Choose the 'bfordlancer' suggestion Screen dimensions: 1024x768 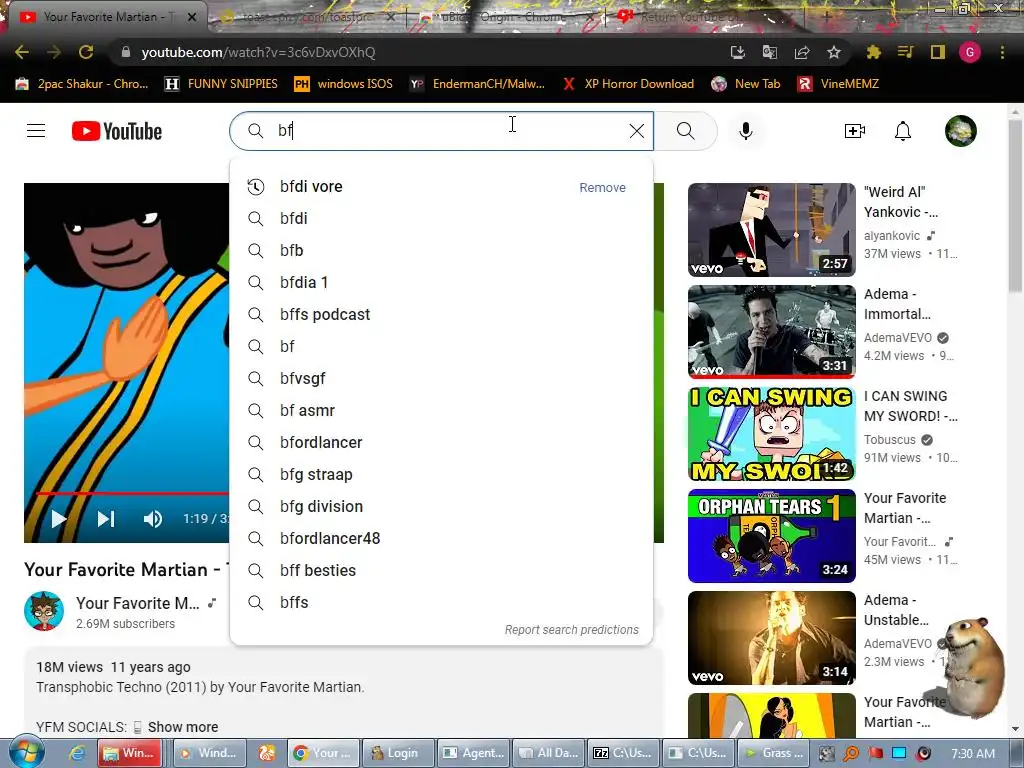click(x=441, y=443)
